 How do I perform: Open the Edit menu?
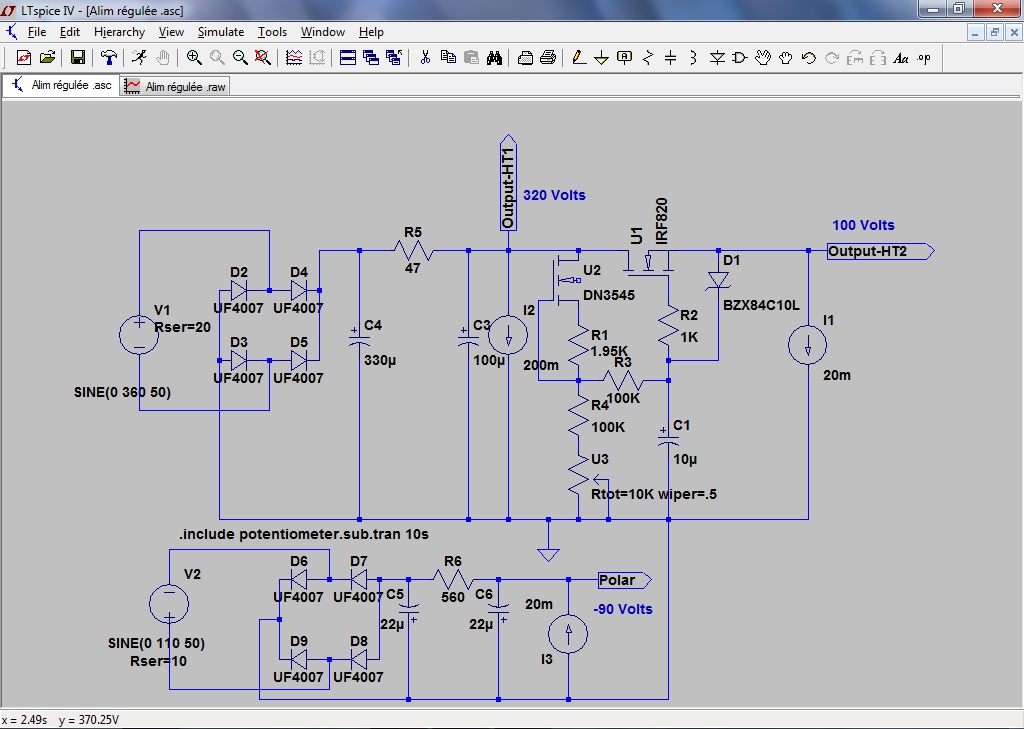click(x=70, y=32)
